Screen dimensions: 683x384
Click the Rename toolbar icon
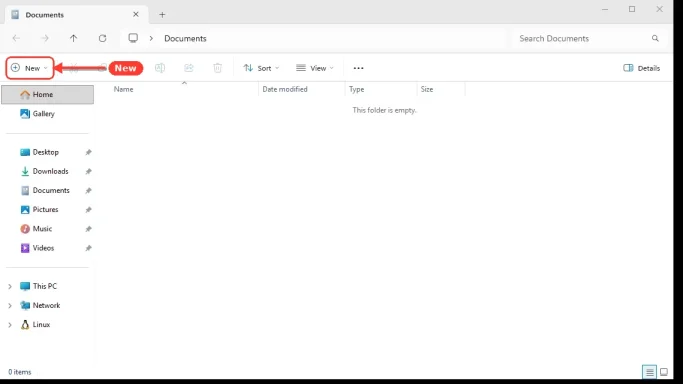(x=160, y=68)
